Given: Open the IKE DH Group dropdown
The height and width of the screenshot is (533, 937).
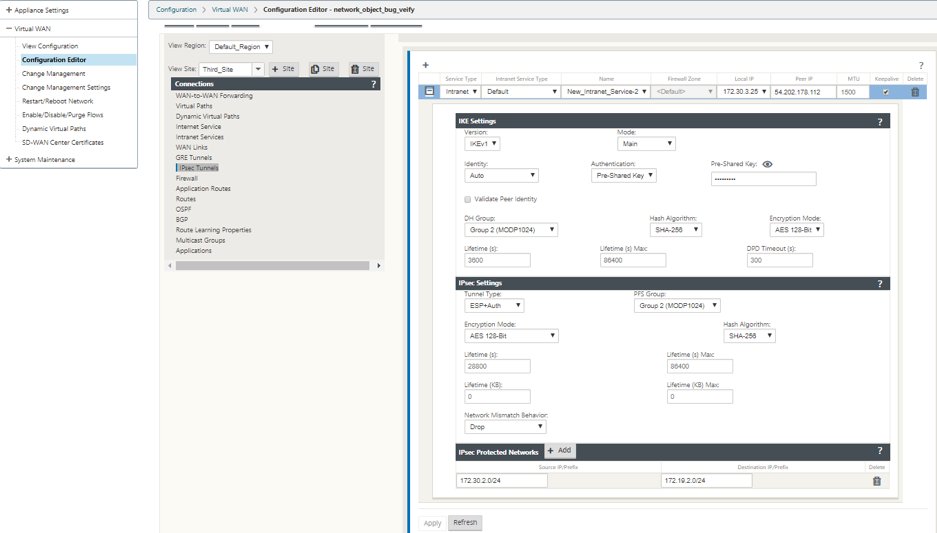Looking at the screenshot, I should coord(511,230).
